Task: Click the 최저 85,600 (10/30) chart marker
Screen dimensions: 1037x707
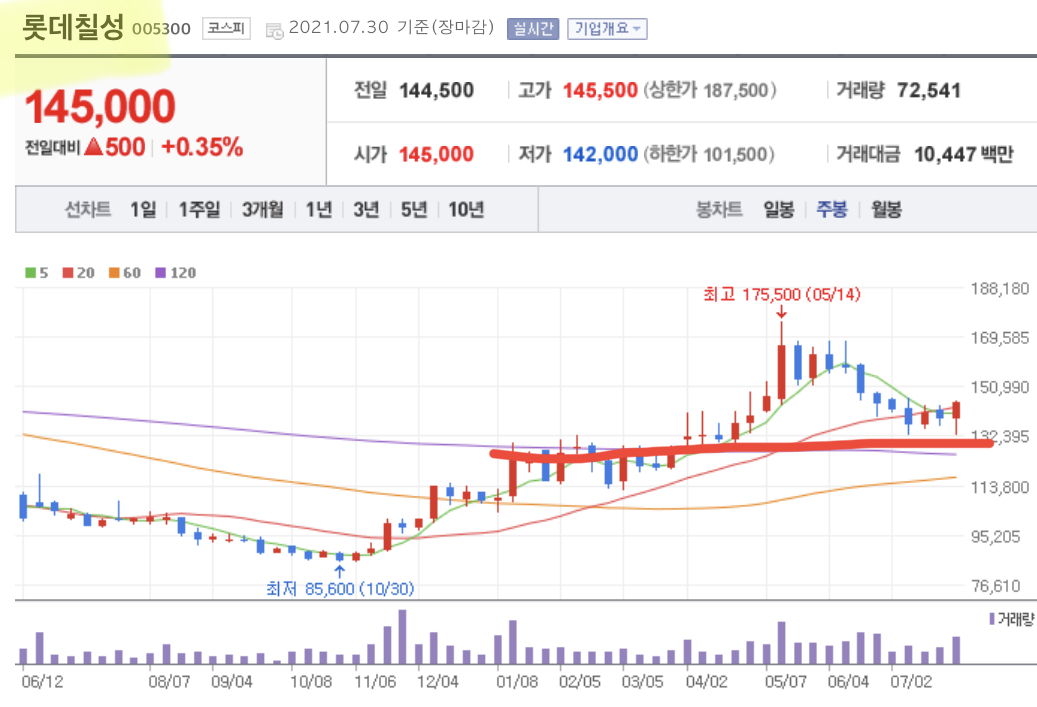Action: coord(340,589)
